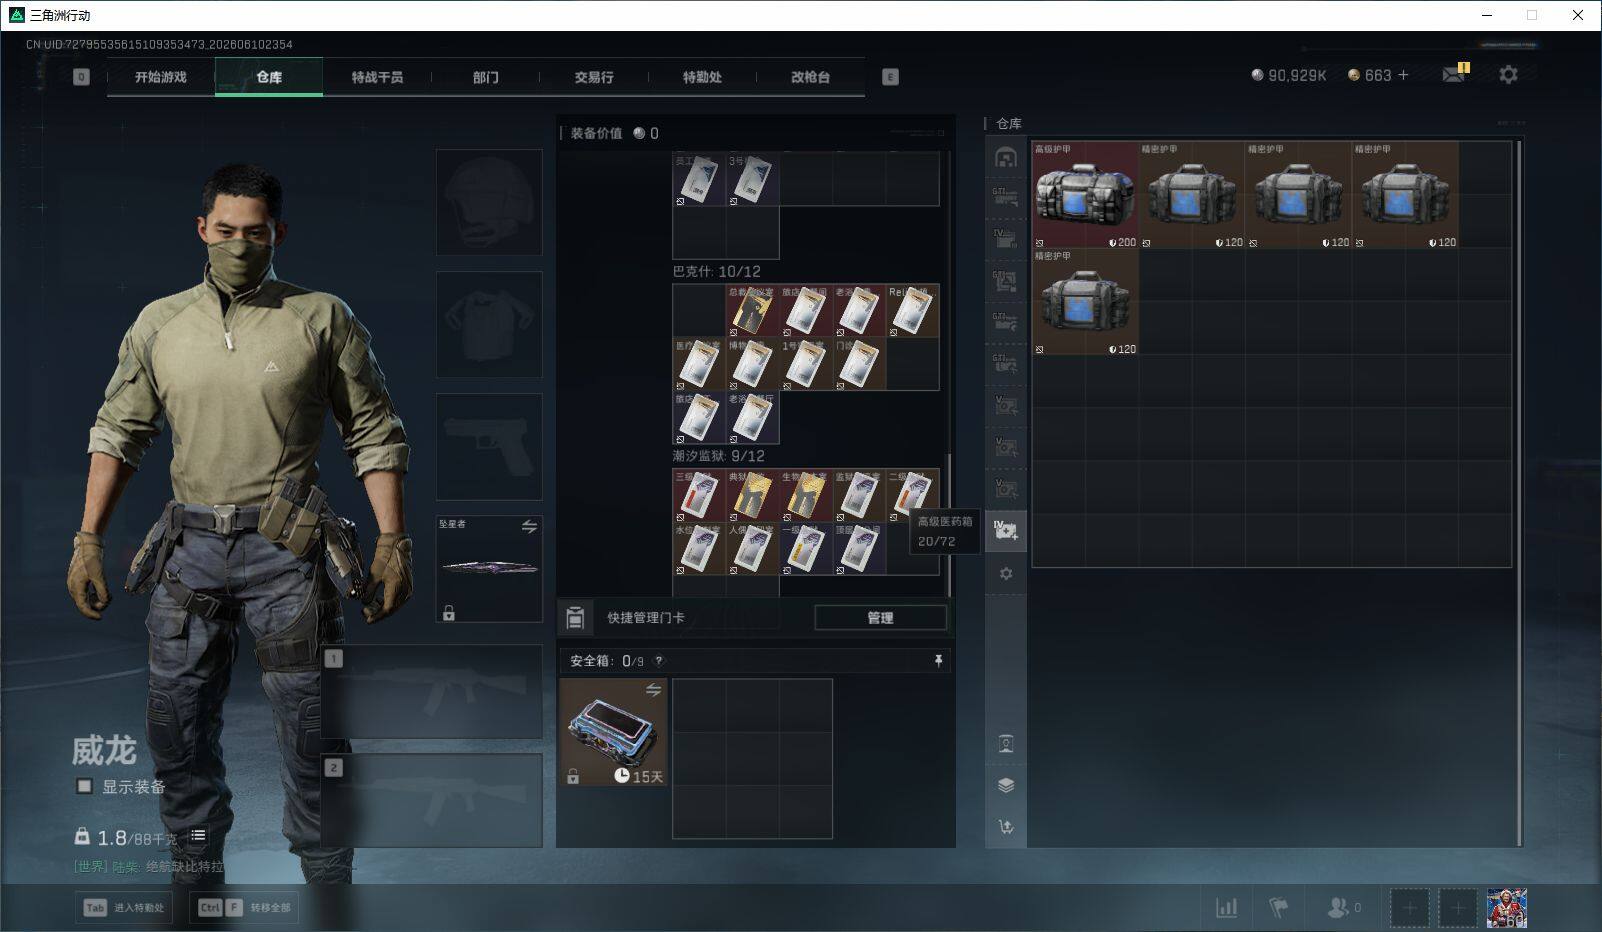Screen dimensions: 1602x932
Task: Click the E key hint right of tabs
Action: (x=890, y=77)
